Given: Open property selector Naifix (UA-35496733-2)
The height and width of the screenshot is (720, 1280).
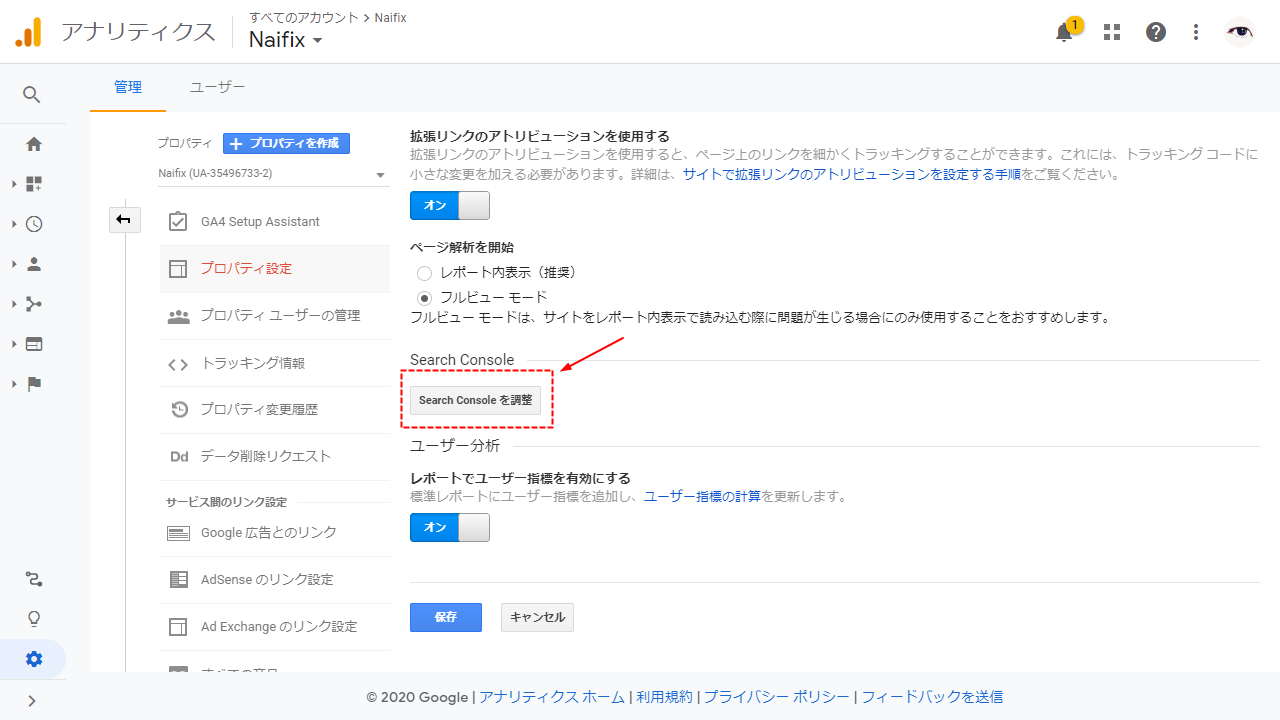Looking at the screenshot, I should click(272, 173).
